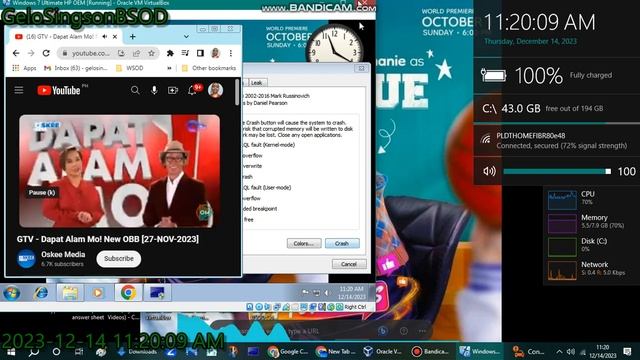Open host taskbar volume icon
The height and width of the screenshot is (360, 640).
(x=571, y=351)
